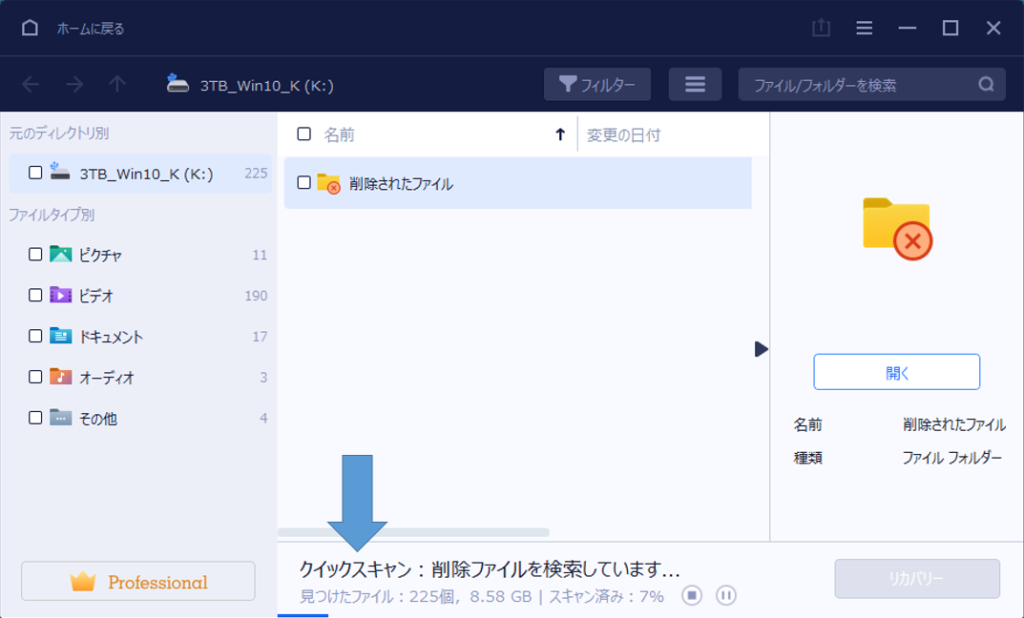1024x618 pixels.
Task: Open the フィルター (filter) tool
Action: click(x=597, y=84)
